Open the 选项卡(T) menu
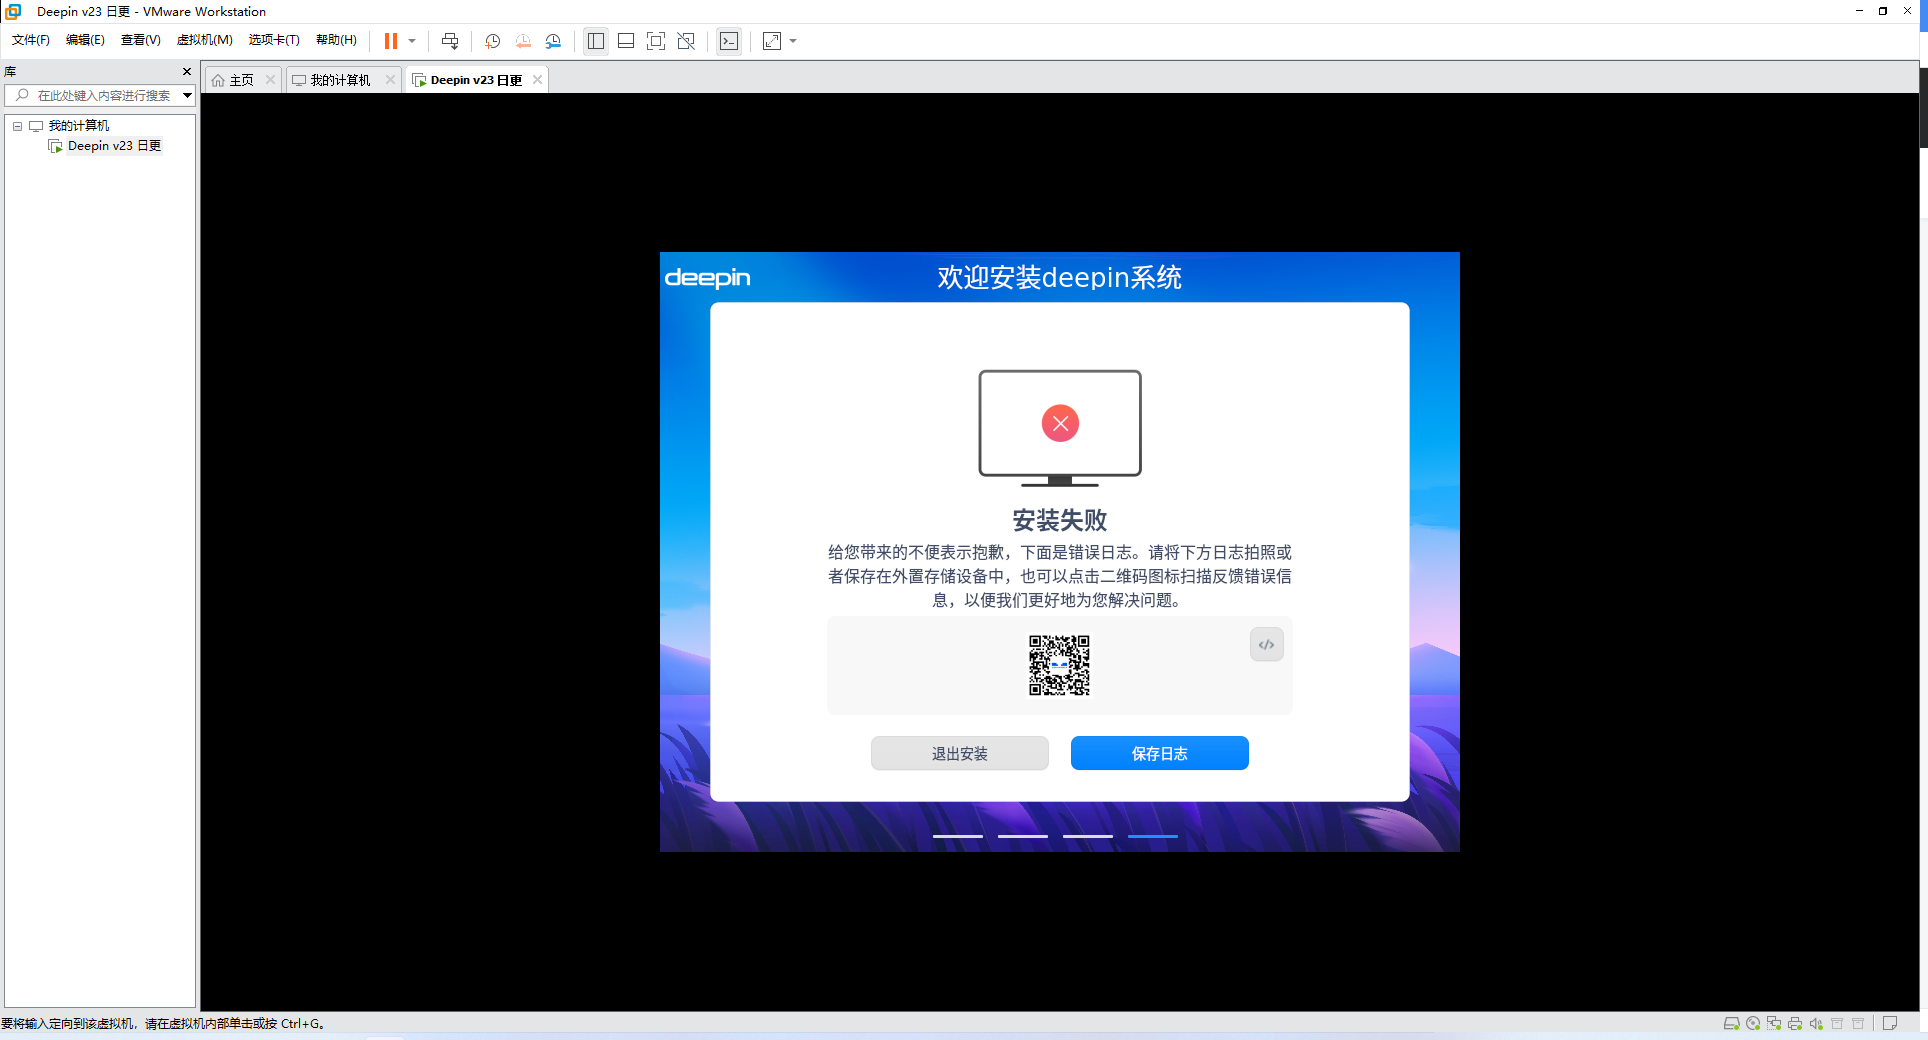This screenshot has height=1040, width=1928. click(x=274, y=40)
